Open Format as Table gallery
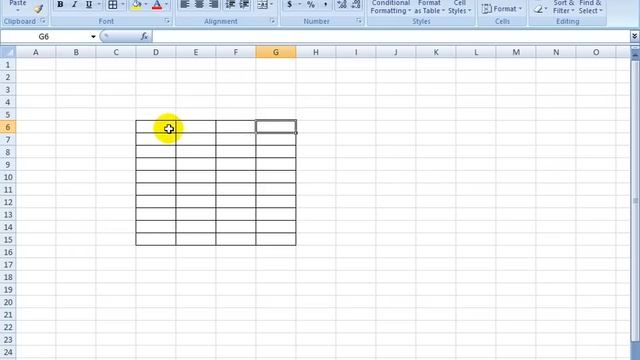The height and width of the screenshot is (360, 640). point(429,7)
